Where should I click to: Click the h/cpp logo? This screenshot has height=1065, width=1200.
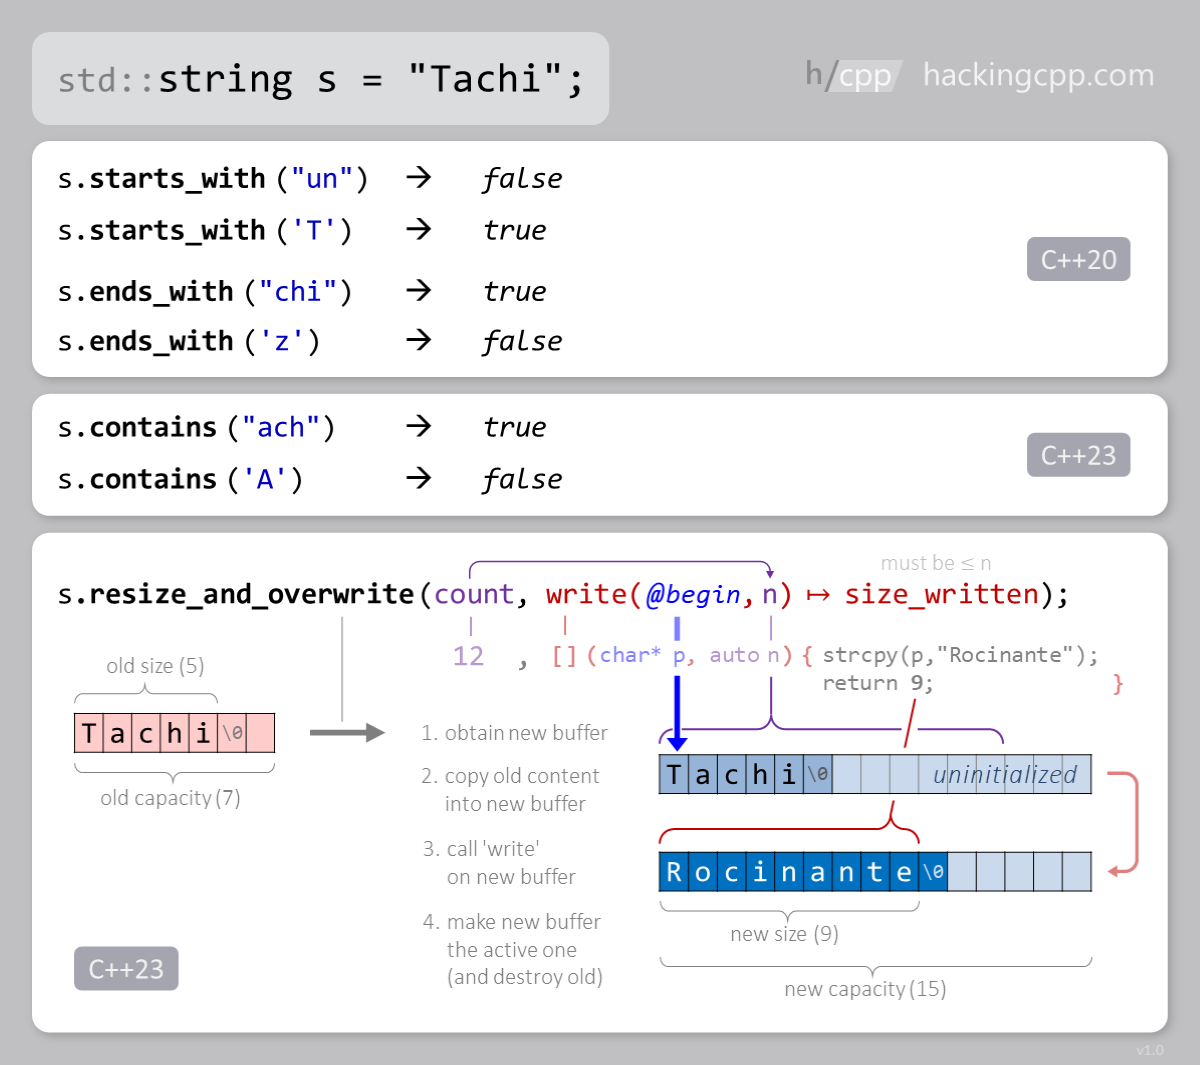pos(854,75)
